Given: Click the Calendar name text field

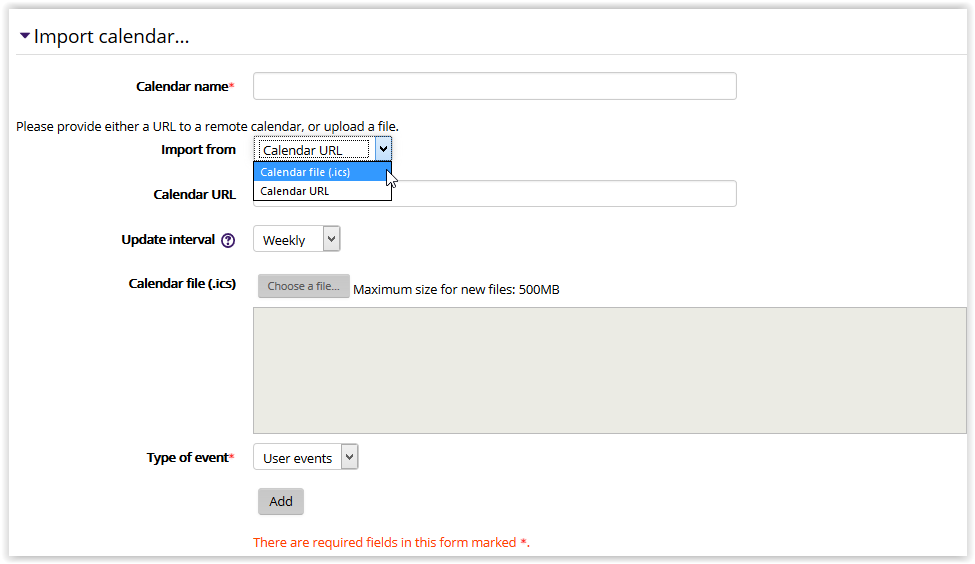Looking at the screenshot, I should tap(494, 86).
